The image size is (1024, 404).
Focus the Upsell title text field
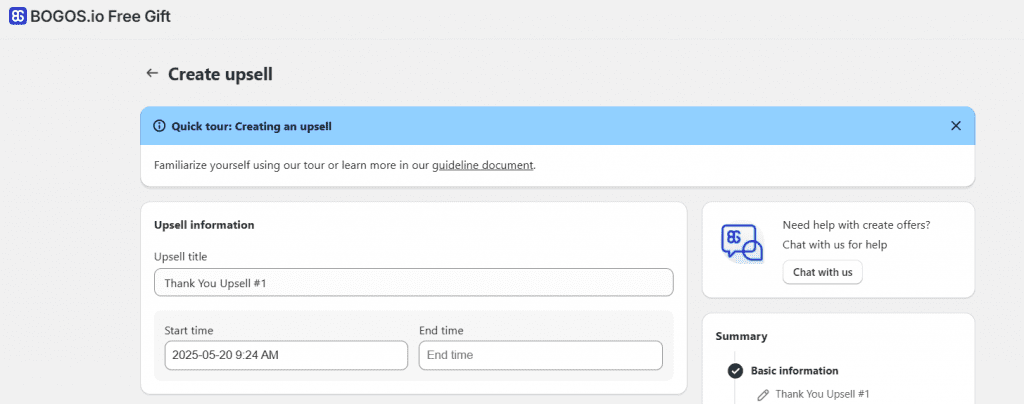413,283
